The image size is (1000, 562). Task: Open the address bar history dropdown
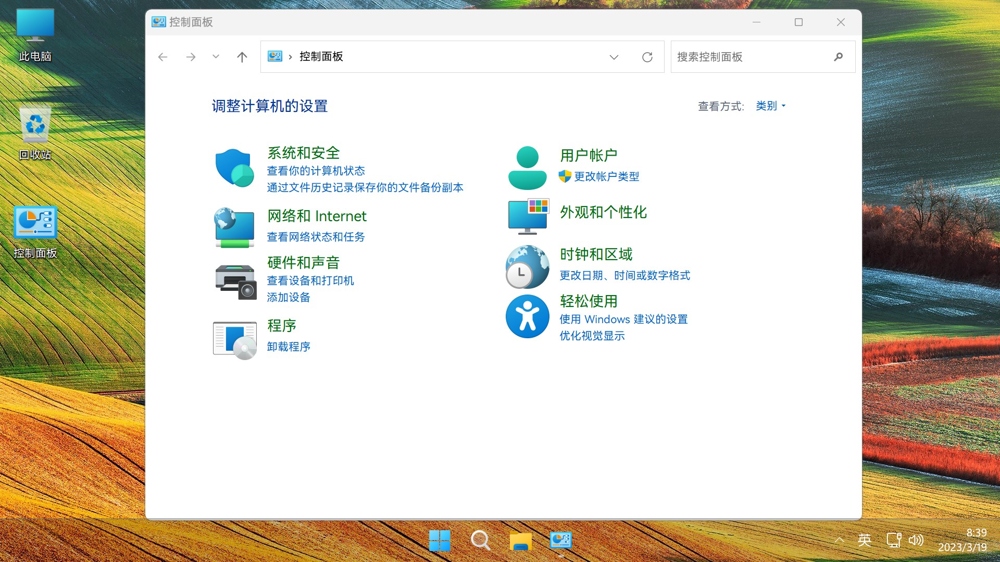click(x=614, y=57)
